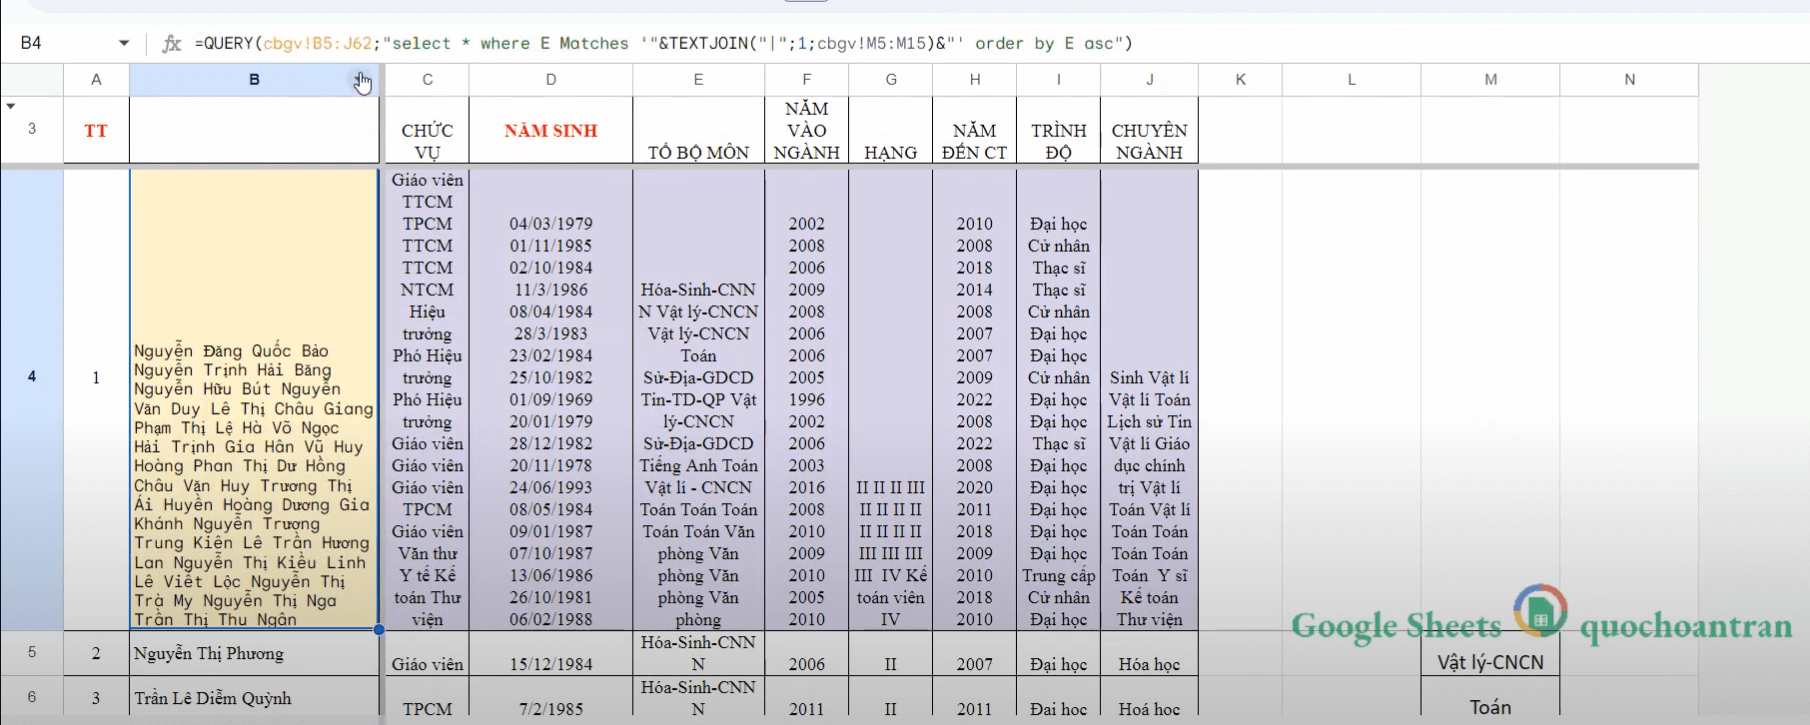Click the NĂM SINH header cell
The width and height of the screenshot is (1810, 725).
click(550, 130)
